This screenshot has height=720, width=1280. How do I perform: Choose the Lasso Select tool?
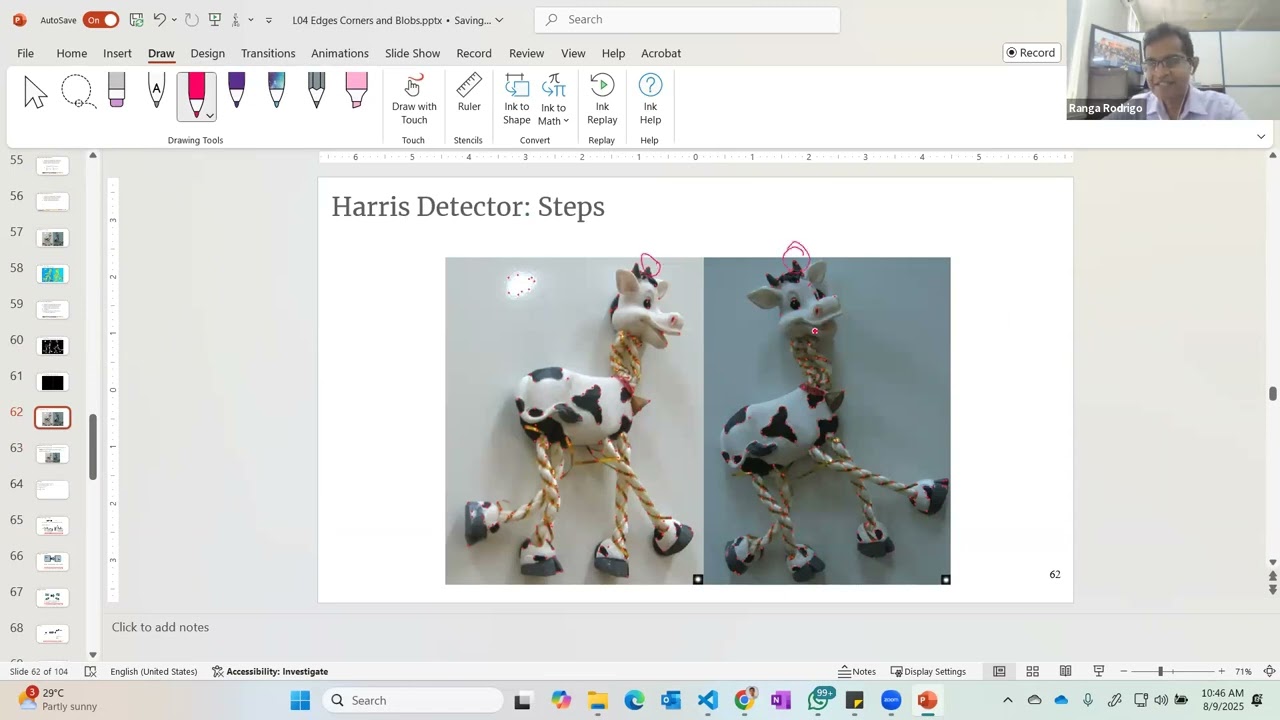[x=77, y=92]
